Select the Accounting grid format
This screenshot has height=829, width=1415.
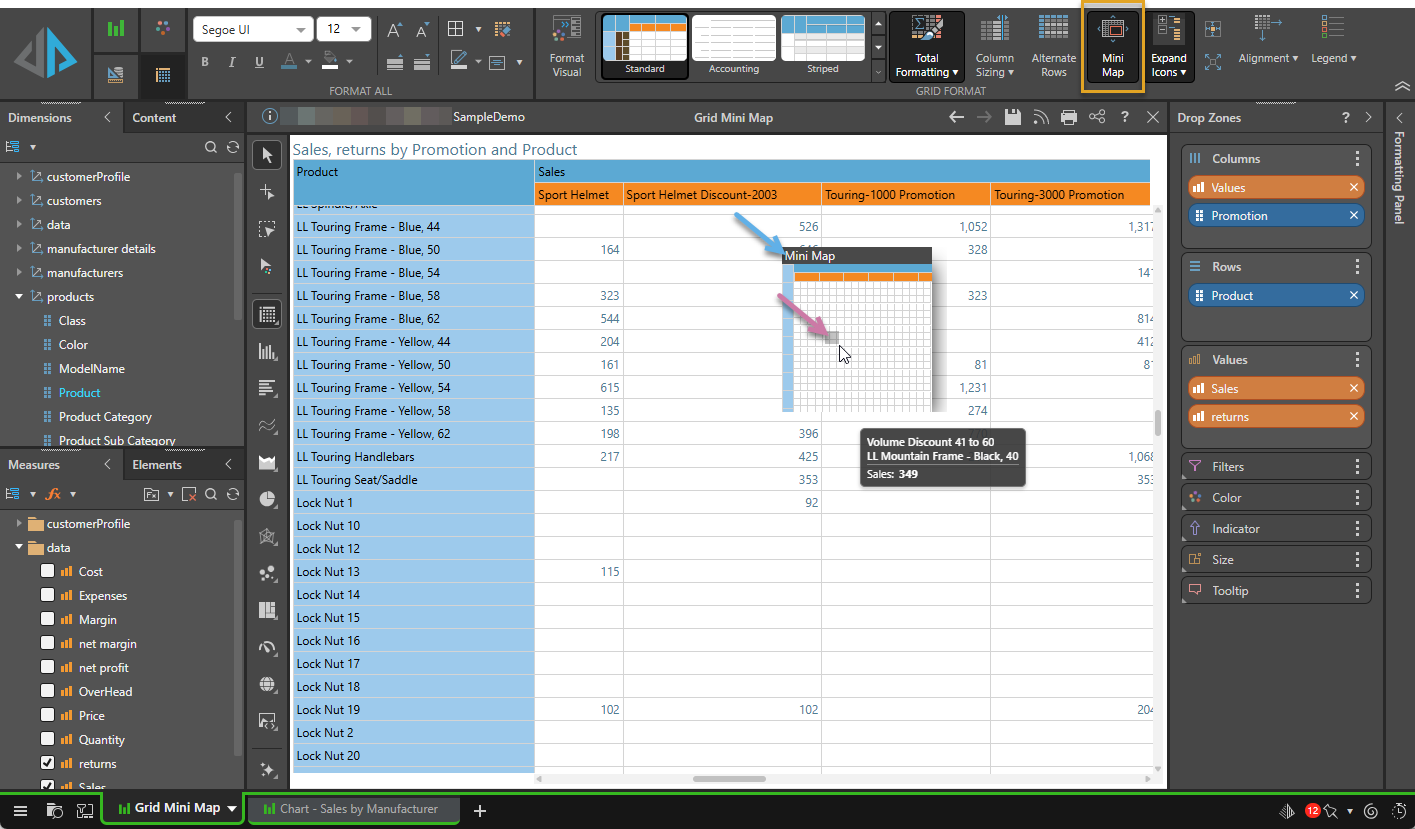pos(733,45)
